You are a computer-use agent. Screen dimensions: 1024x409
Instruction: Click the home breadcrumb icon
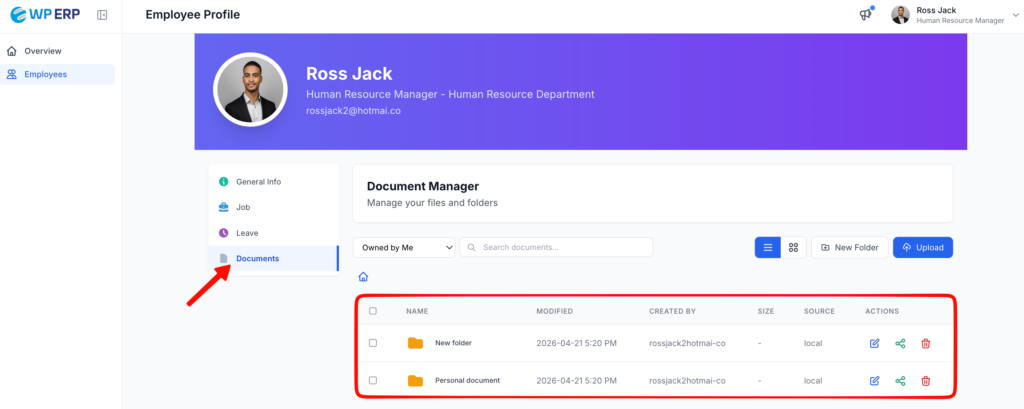pyautogui.click(x=363, y=277)
